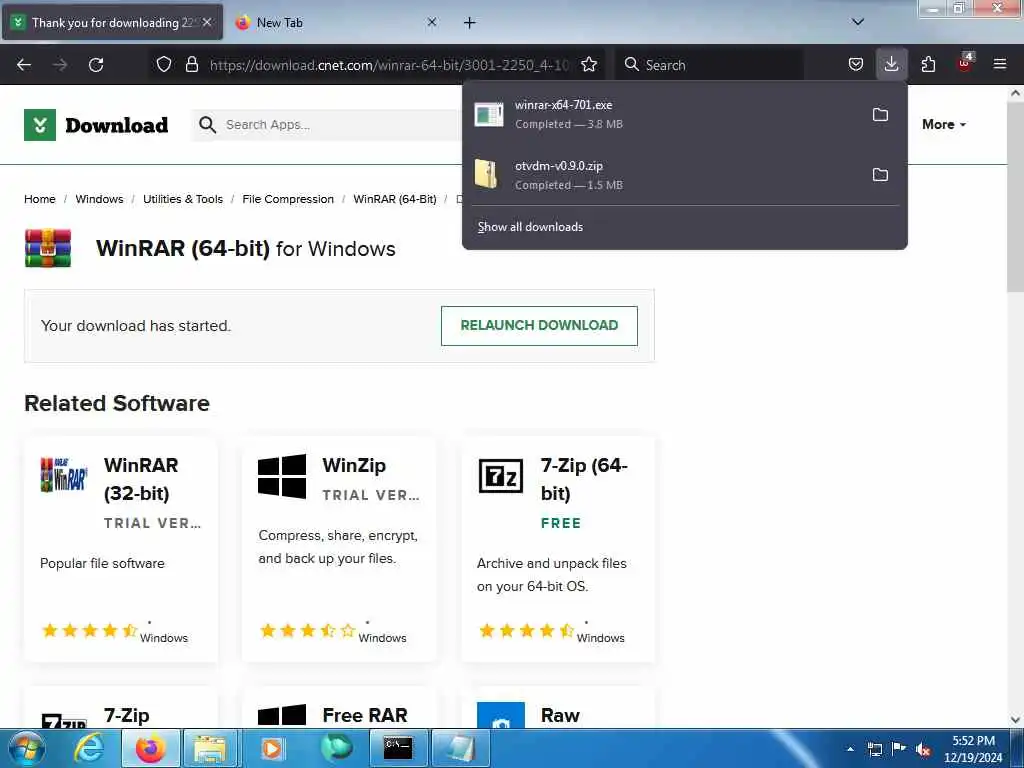Click Show all downloads
The image size is (1024, 768).
530,227
